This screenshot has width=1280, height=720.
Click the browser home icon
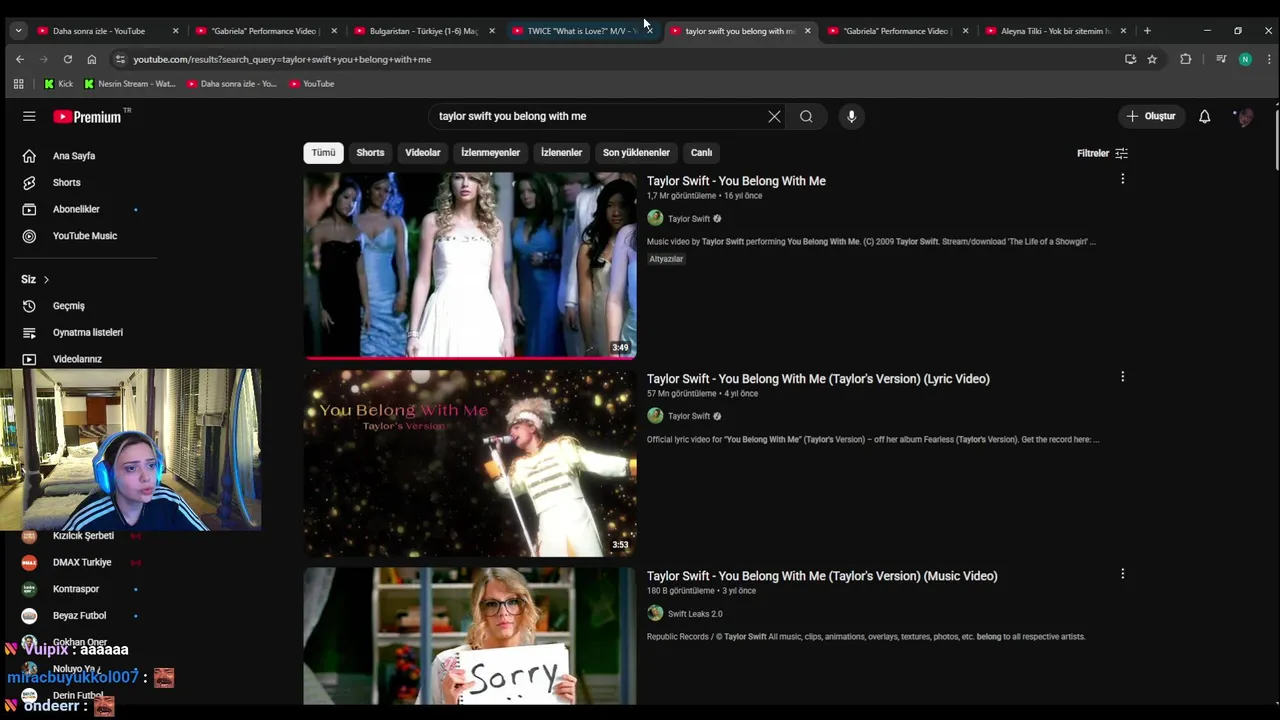click(x=92, y=59)
